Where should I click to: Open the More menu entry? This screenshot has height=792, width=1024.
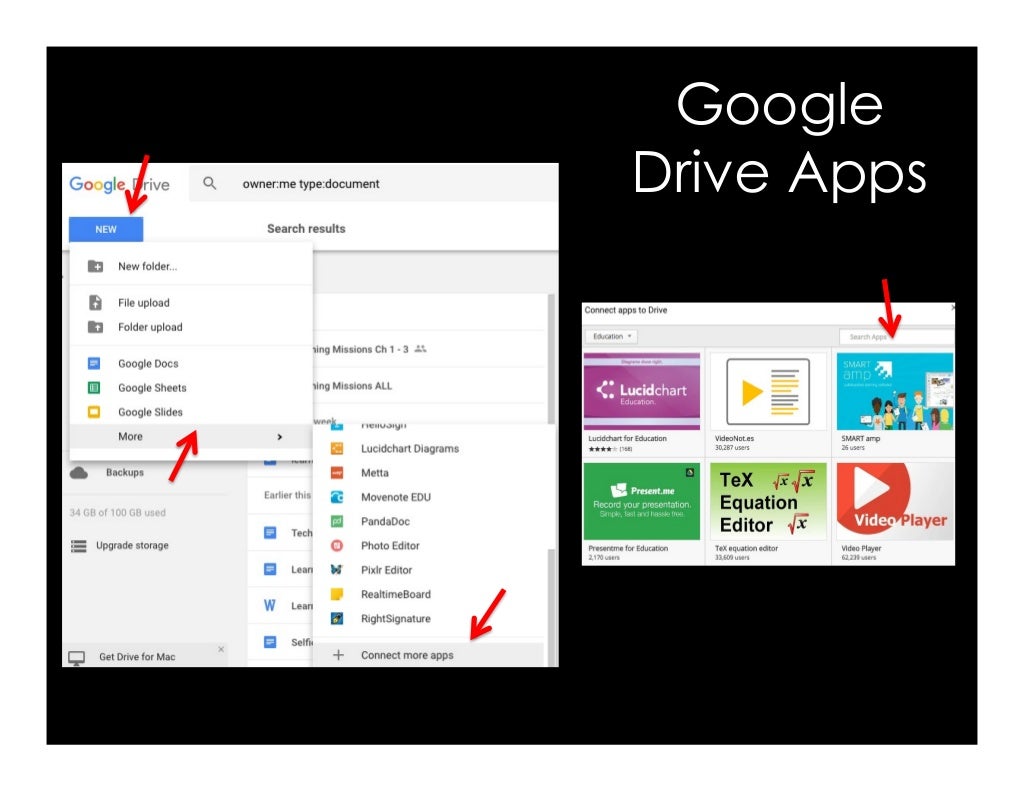coord(191,436)
